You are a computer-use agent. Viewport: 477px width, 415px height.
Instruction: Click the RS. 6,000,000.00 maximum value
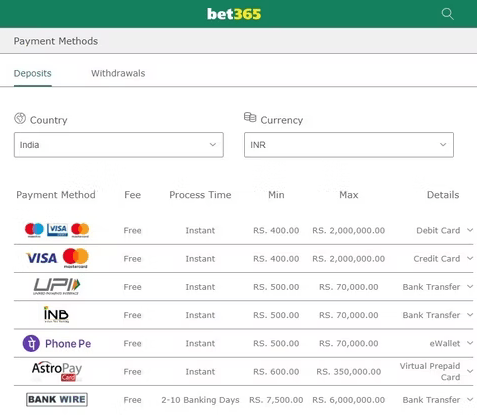tap(349, 400)
